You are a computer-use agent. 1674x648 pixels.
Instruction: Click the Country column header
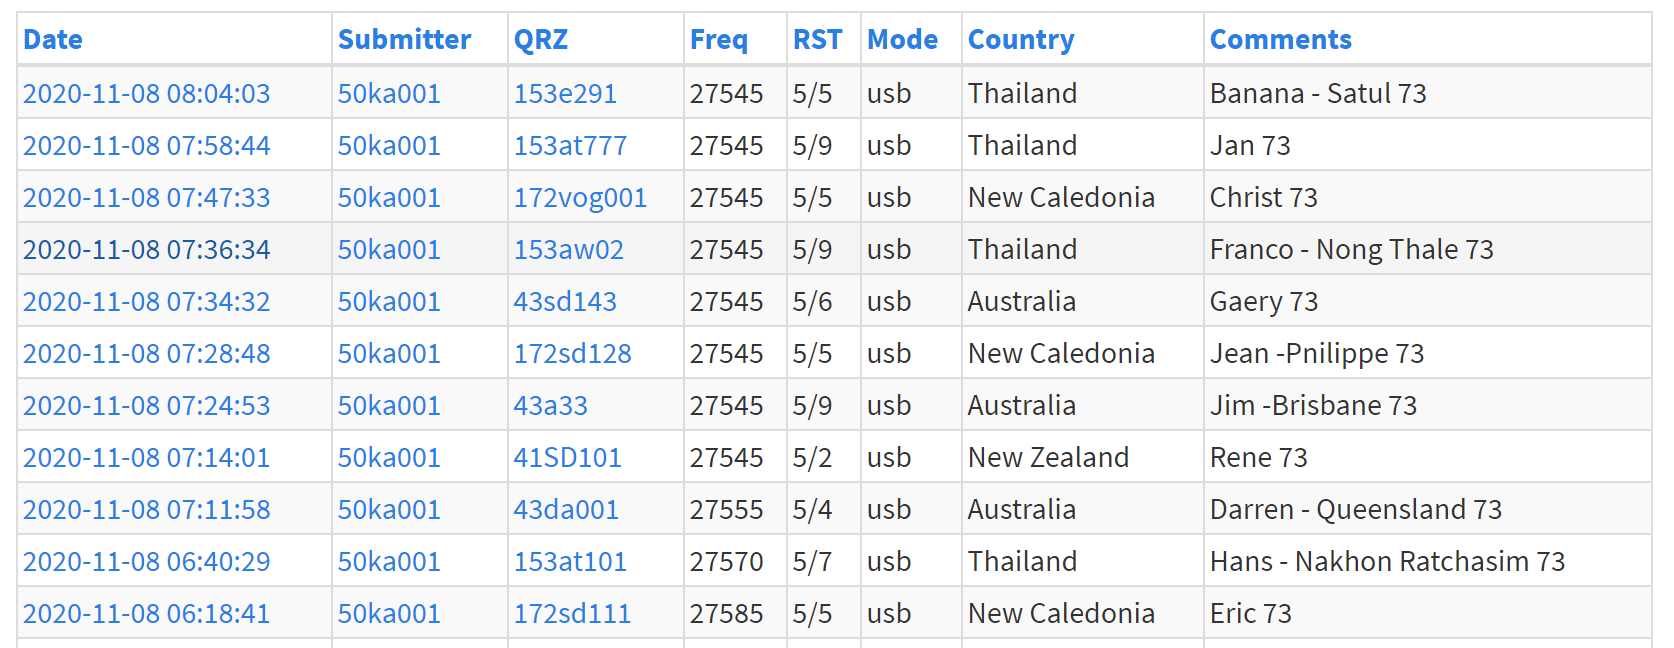click(1021, 40)
